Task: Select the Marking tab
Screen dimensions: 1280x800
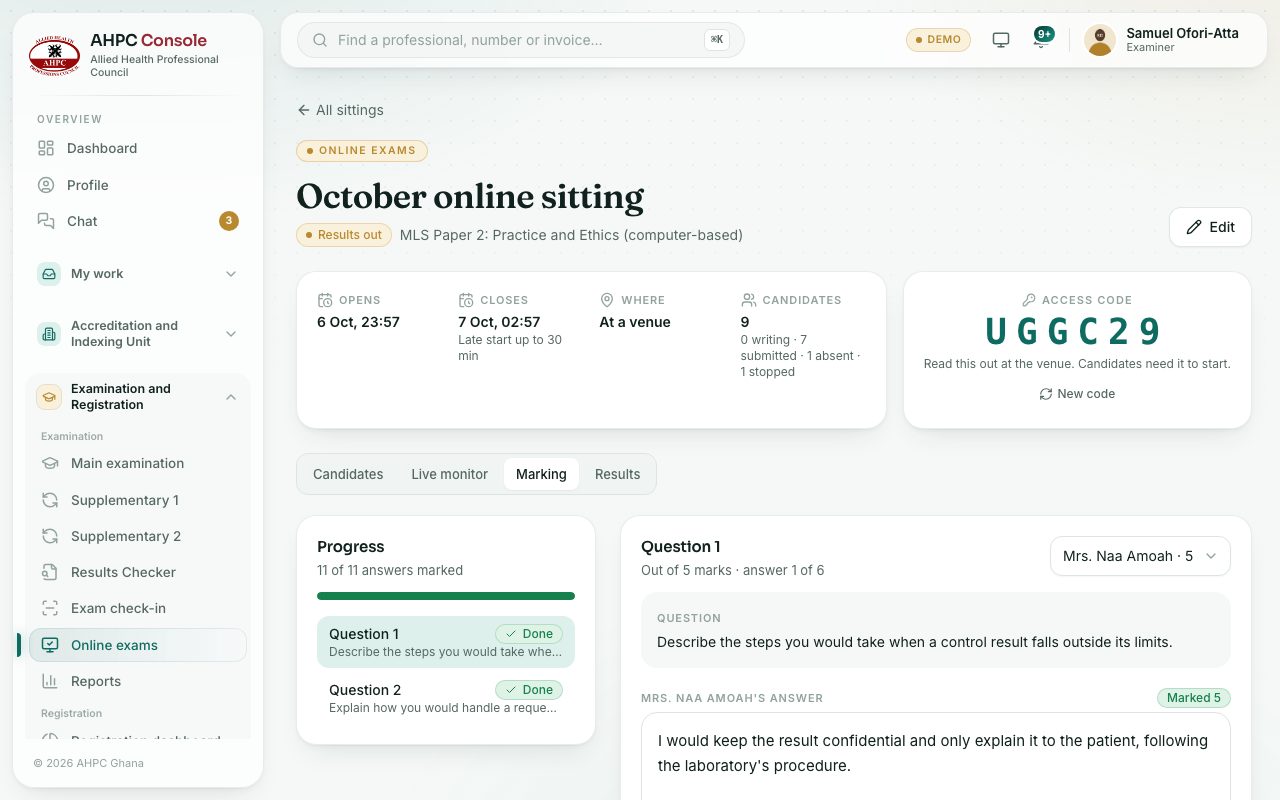Action: tap(541, 474)
